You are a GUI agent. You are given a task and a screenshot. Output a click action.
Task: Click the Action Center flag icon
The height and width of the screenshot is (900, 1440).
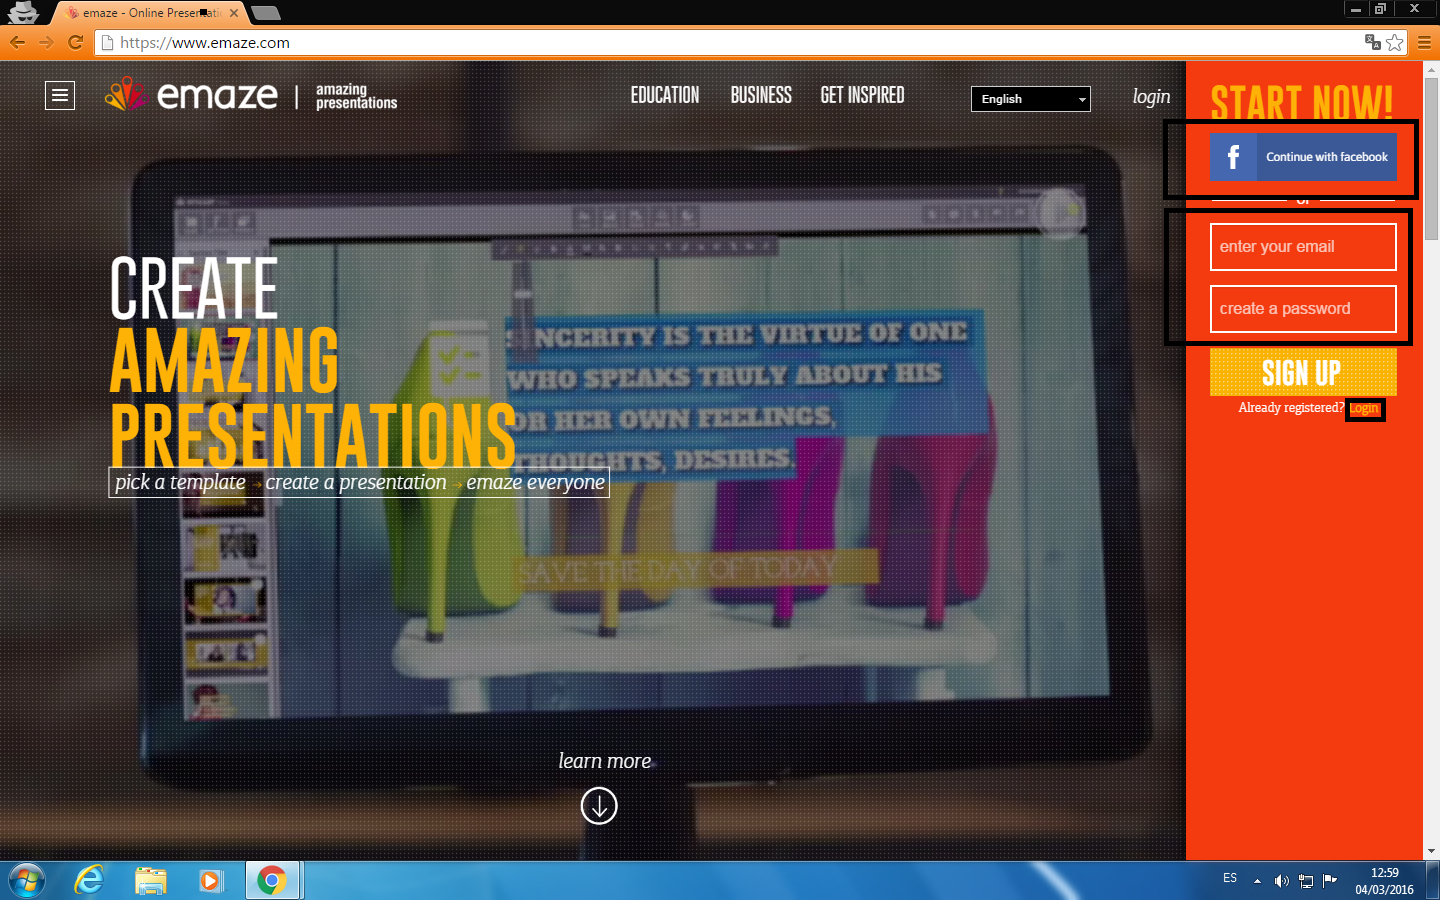(x=1330, y=880)
